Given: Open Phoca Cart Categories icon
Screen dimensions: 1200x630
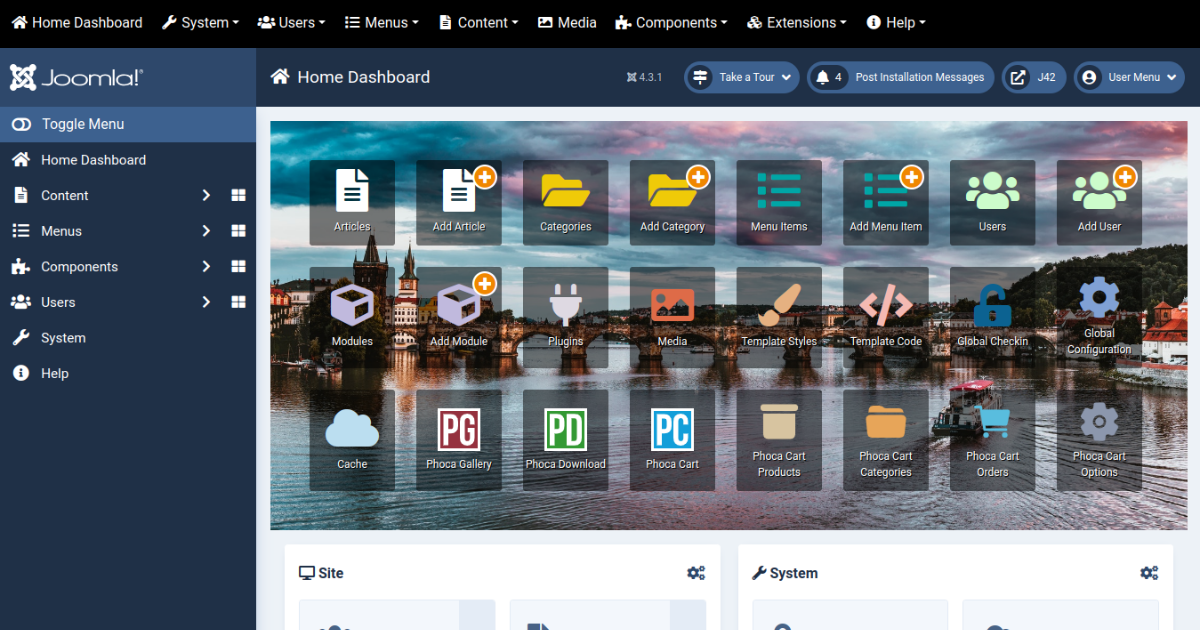Looking at the screenshot, I should (886, 440).
